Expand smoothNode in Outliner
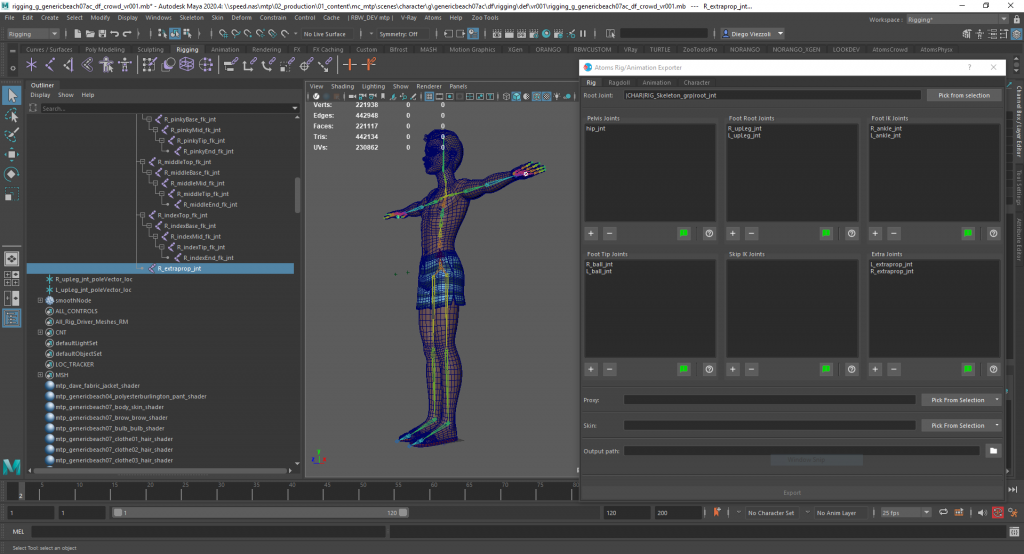Image resolution: width=1024 pixels, height=554 pixels. click(x=40, y=301)
